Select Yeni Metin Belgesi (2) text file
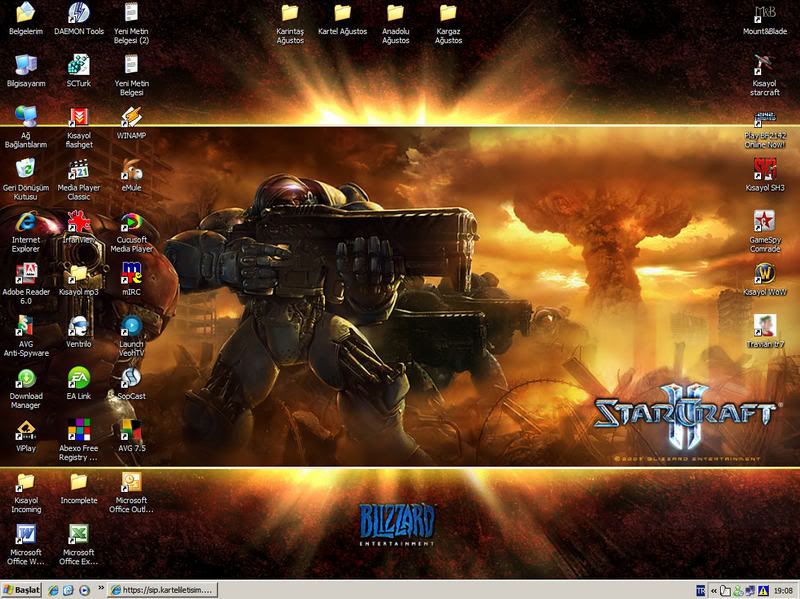Viewport: 800px width, 599px height. pos(131,23)
